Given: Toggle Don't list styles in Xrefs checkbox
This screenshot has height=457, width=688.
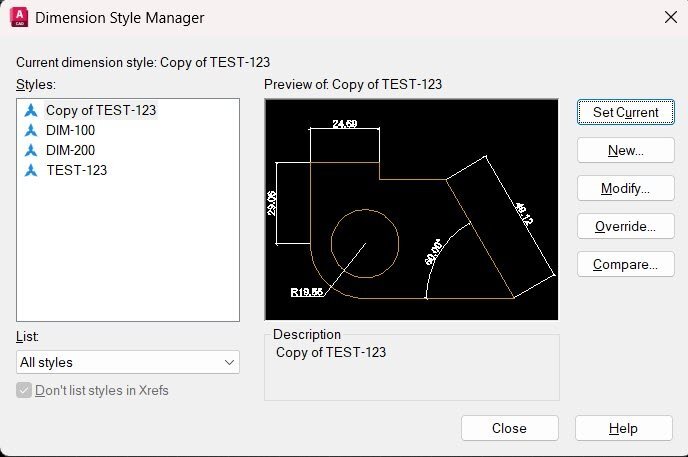Looking at the screenshot, I should tap(25, 390).
